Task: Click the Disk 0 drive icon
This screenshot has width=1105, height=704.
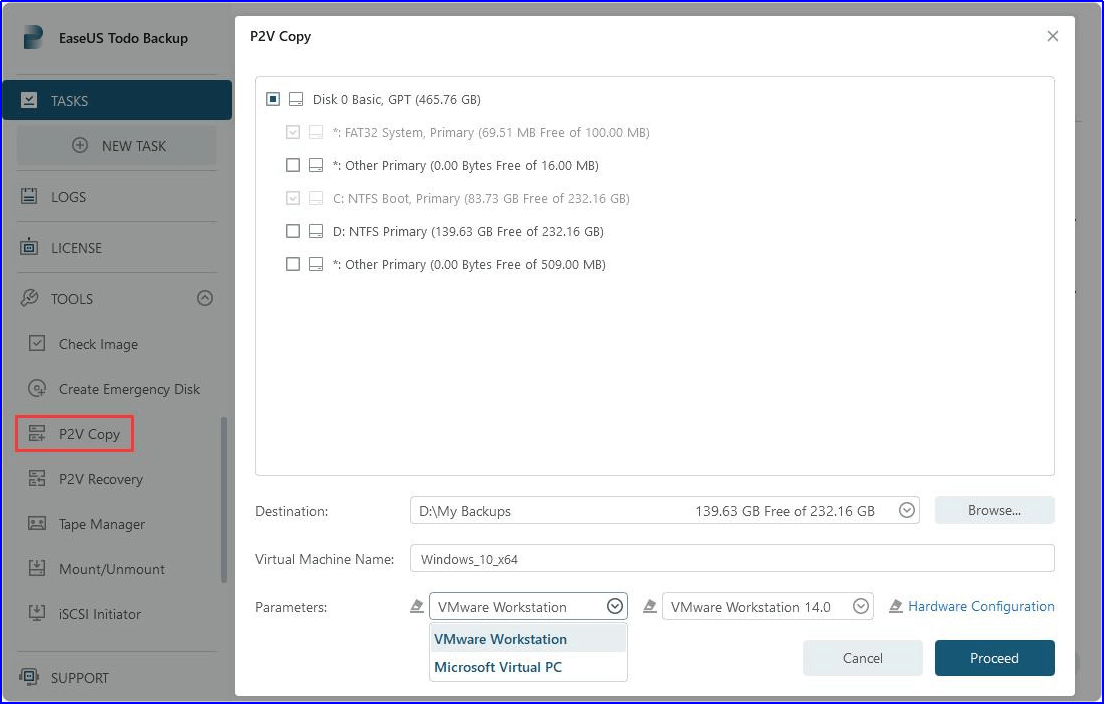Action: pos(297,99)
